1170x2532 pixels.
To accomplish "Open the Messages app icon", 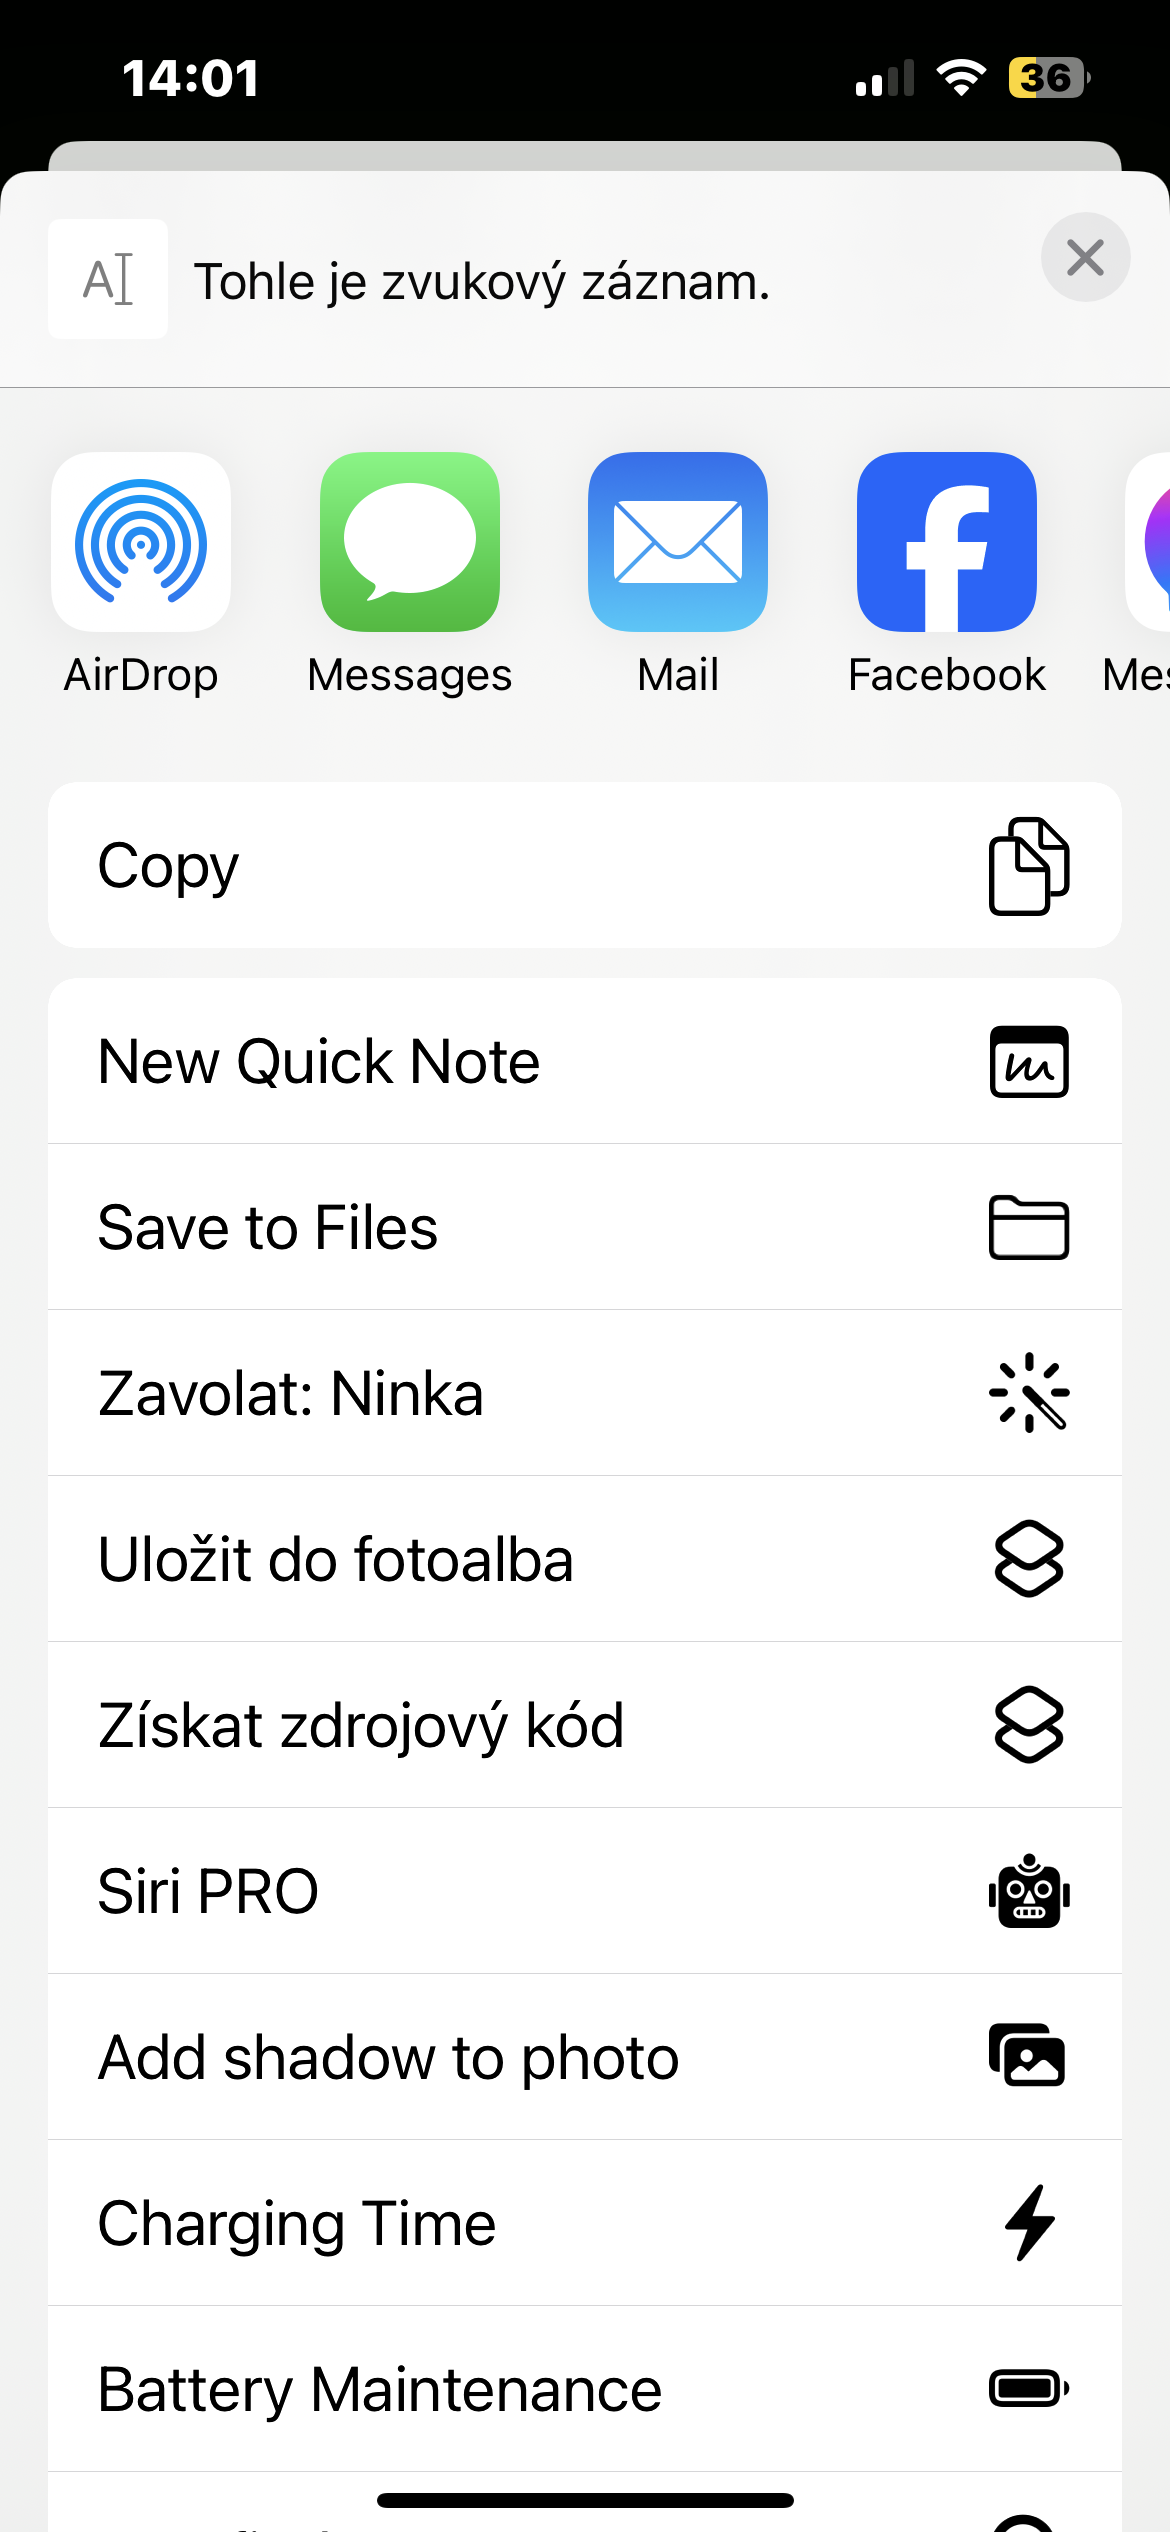I will pyautogui.click(x=410, y=542).
